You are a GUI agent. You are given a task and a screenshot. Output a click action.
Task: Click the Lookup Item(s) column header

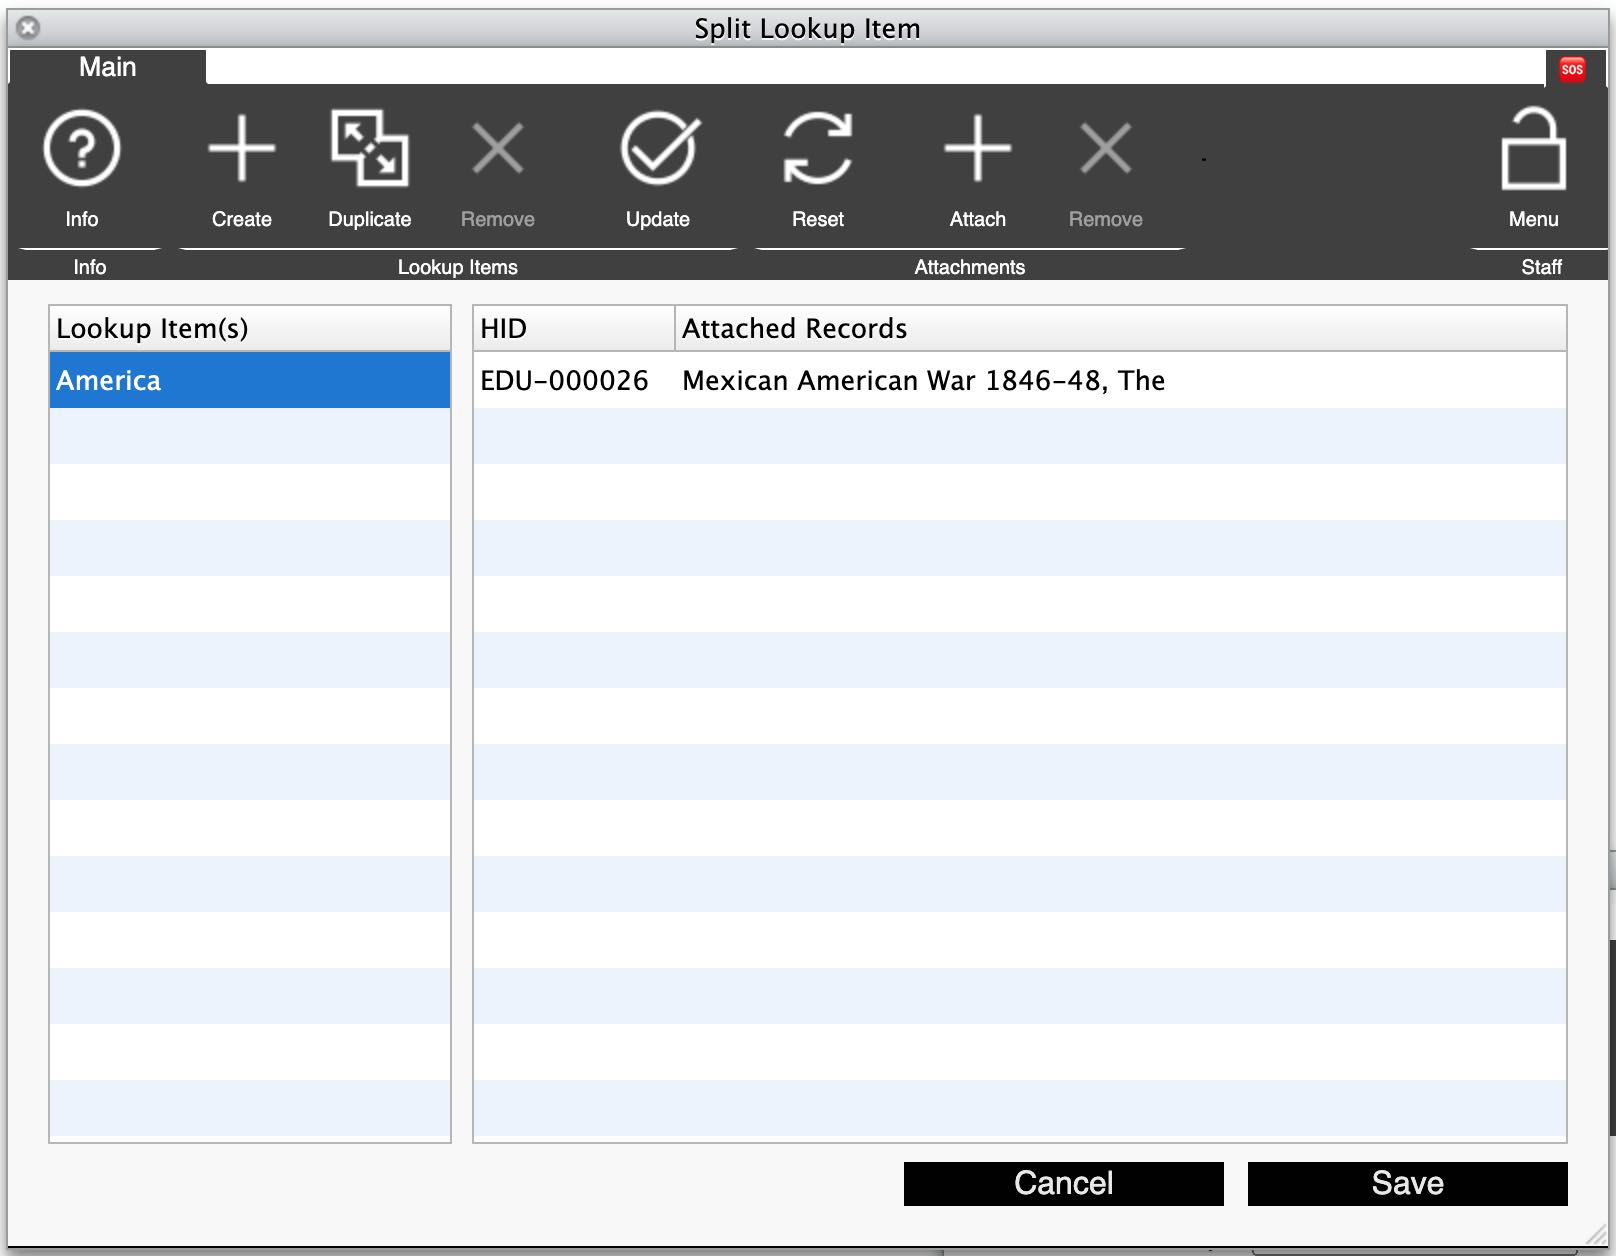(250, 328)
